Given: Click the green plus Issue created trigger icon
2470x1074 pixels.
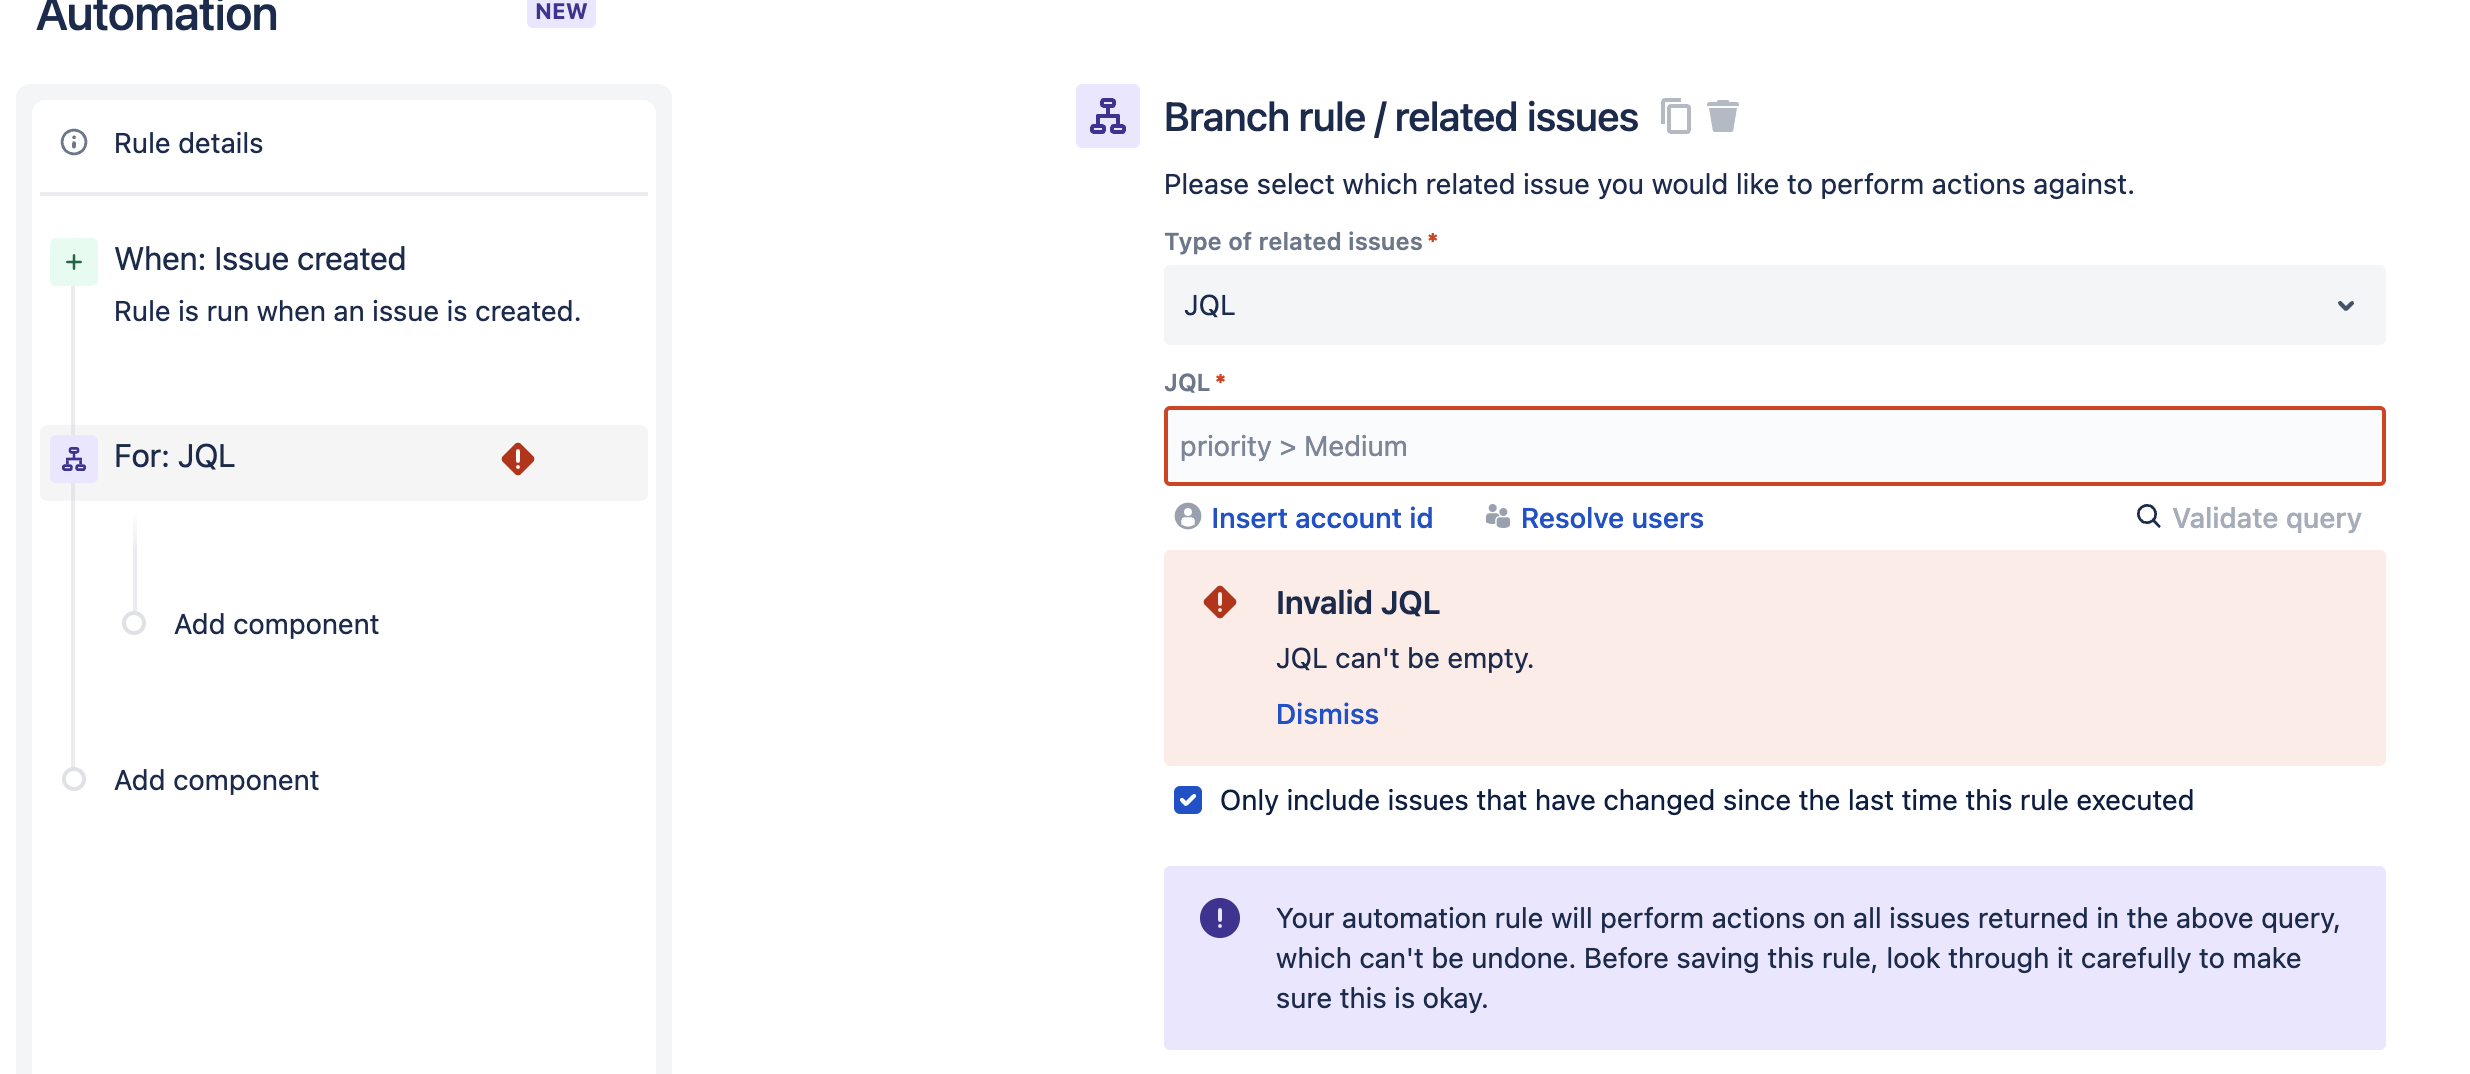Looking at the screenshot, I should pos(74,262).
